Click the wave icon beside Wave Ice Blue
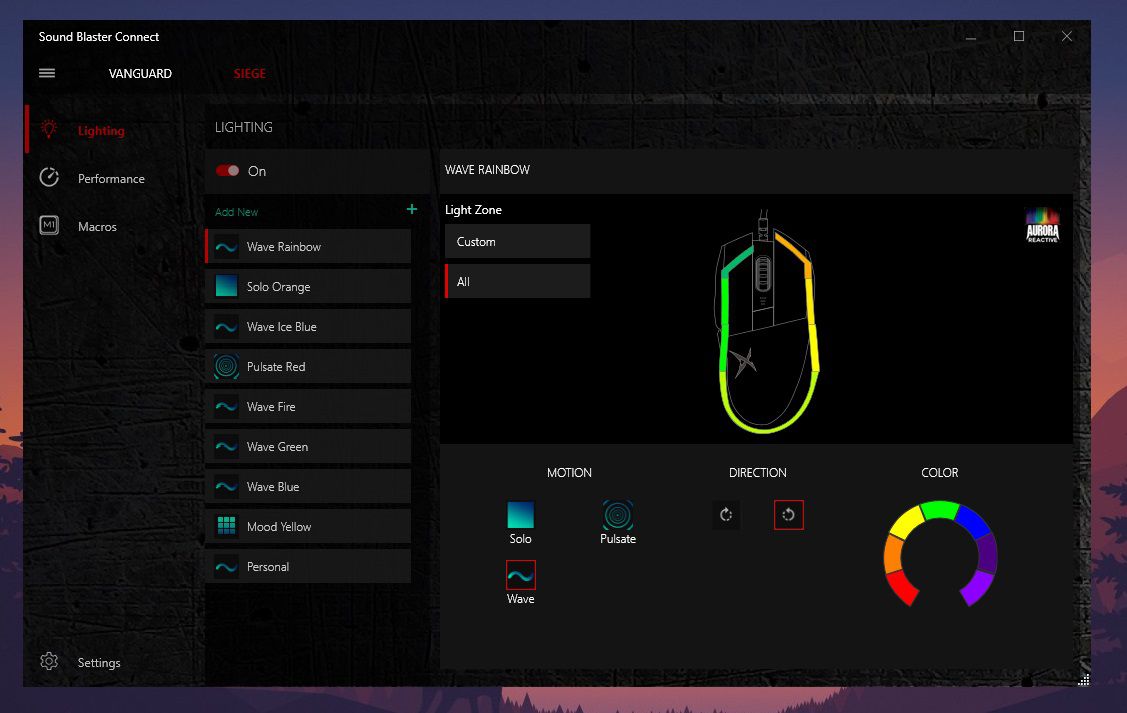Screen dimensions: 1127x713 tap(226, 327)
